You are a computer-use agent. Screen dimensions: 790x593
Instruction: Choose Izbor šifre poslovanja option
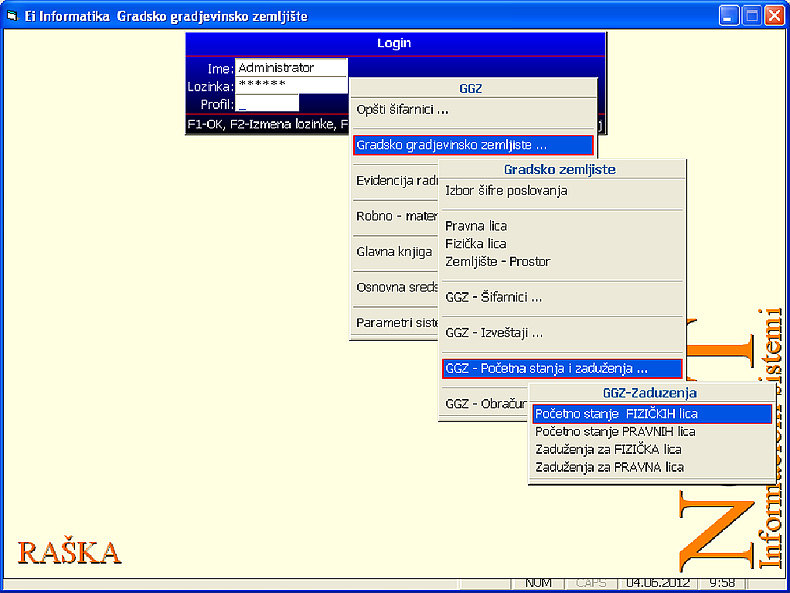pos(506,190)
